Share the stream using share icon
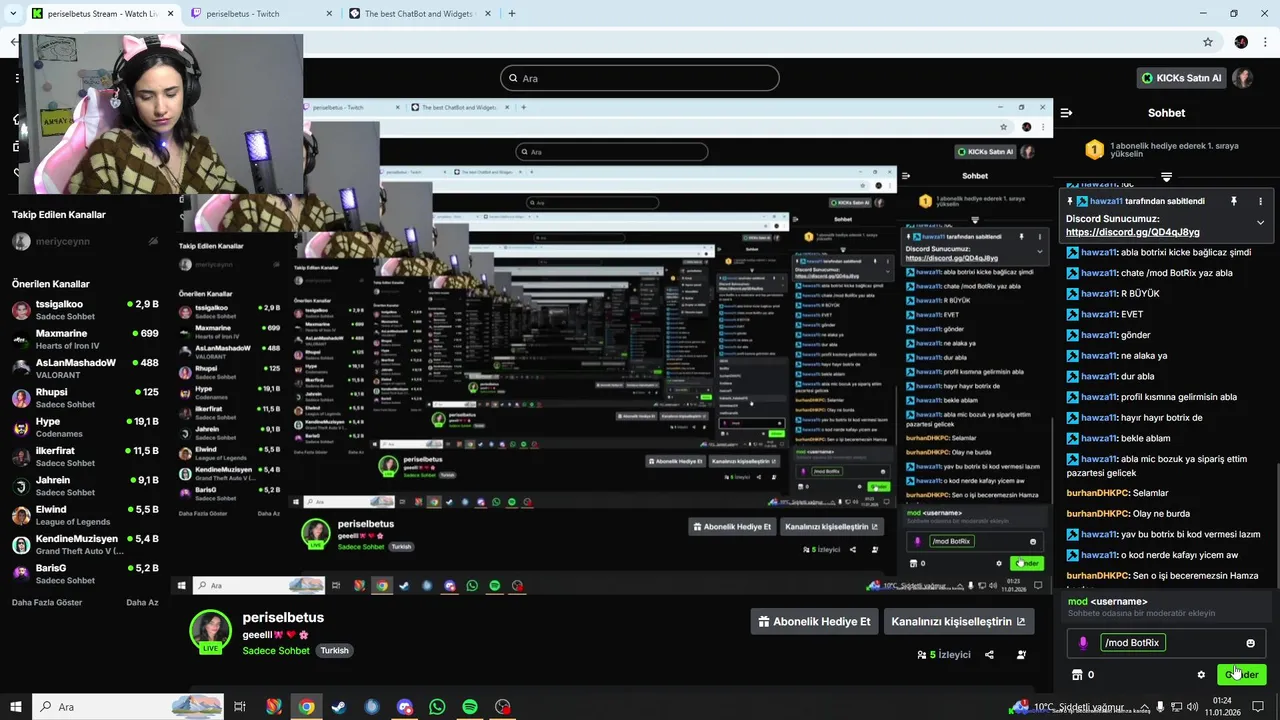 pos(989,655)
